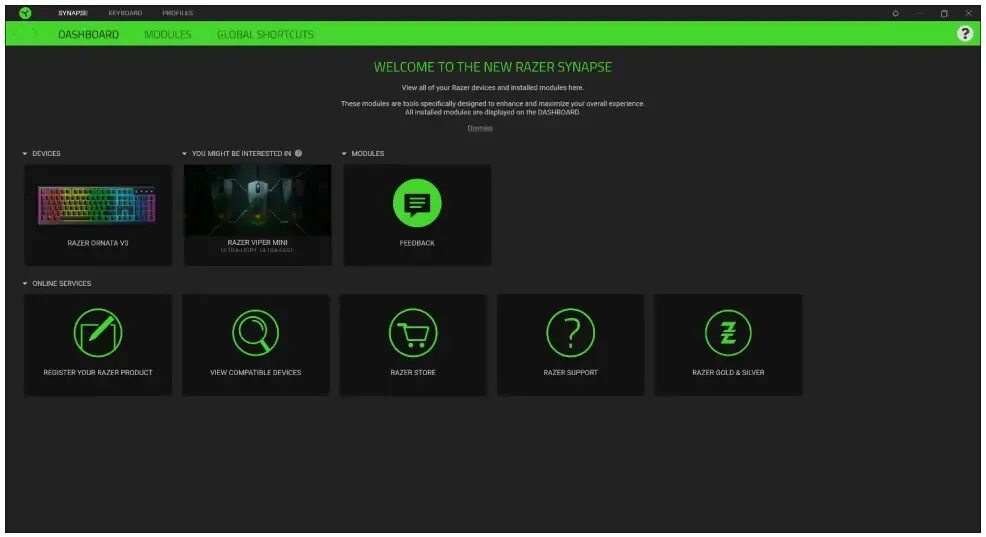Click the back navigation arrow
The height and width of the screenshot is (537, 986).
click(x=17, y=34)
